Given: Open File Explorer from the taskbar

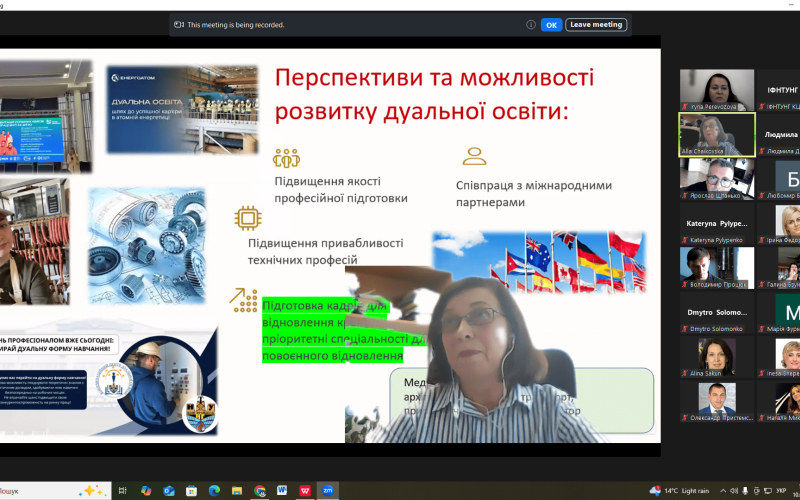Looking at the screenshot, I should (237, 491).
